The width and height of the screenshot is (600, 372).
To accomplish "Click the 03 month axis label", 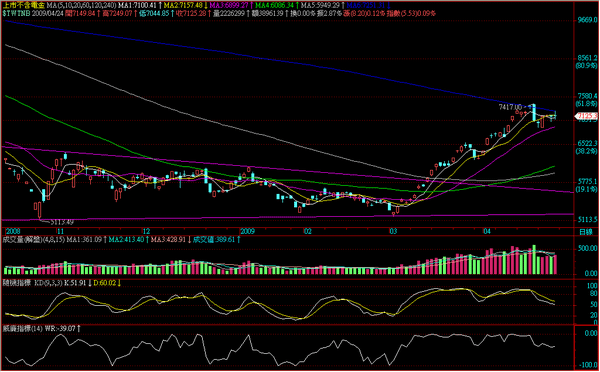I will 393,232.
